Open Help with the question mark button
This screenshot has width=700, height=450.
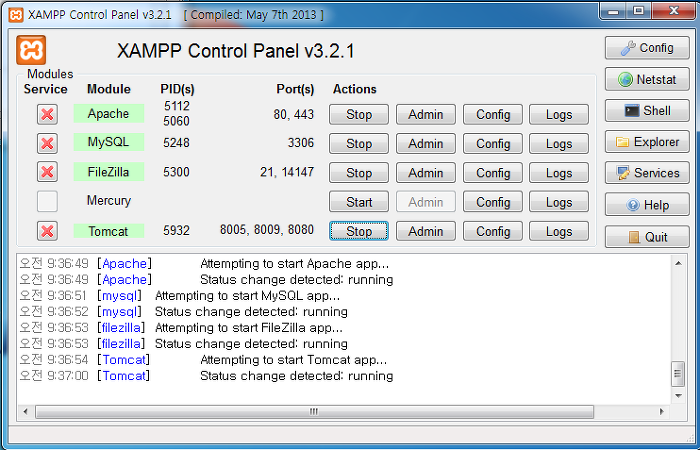tap(647, 205)
